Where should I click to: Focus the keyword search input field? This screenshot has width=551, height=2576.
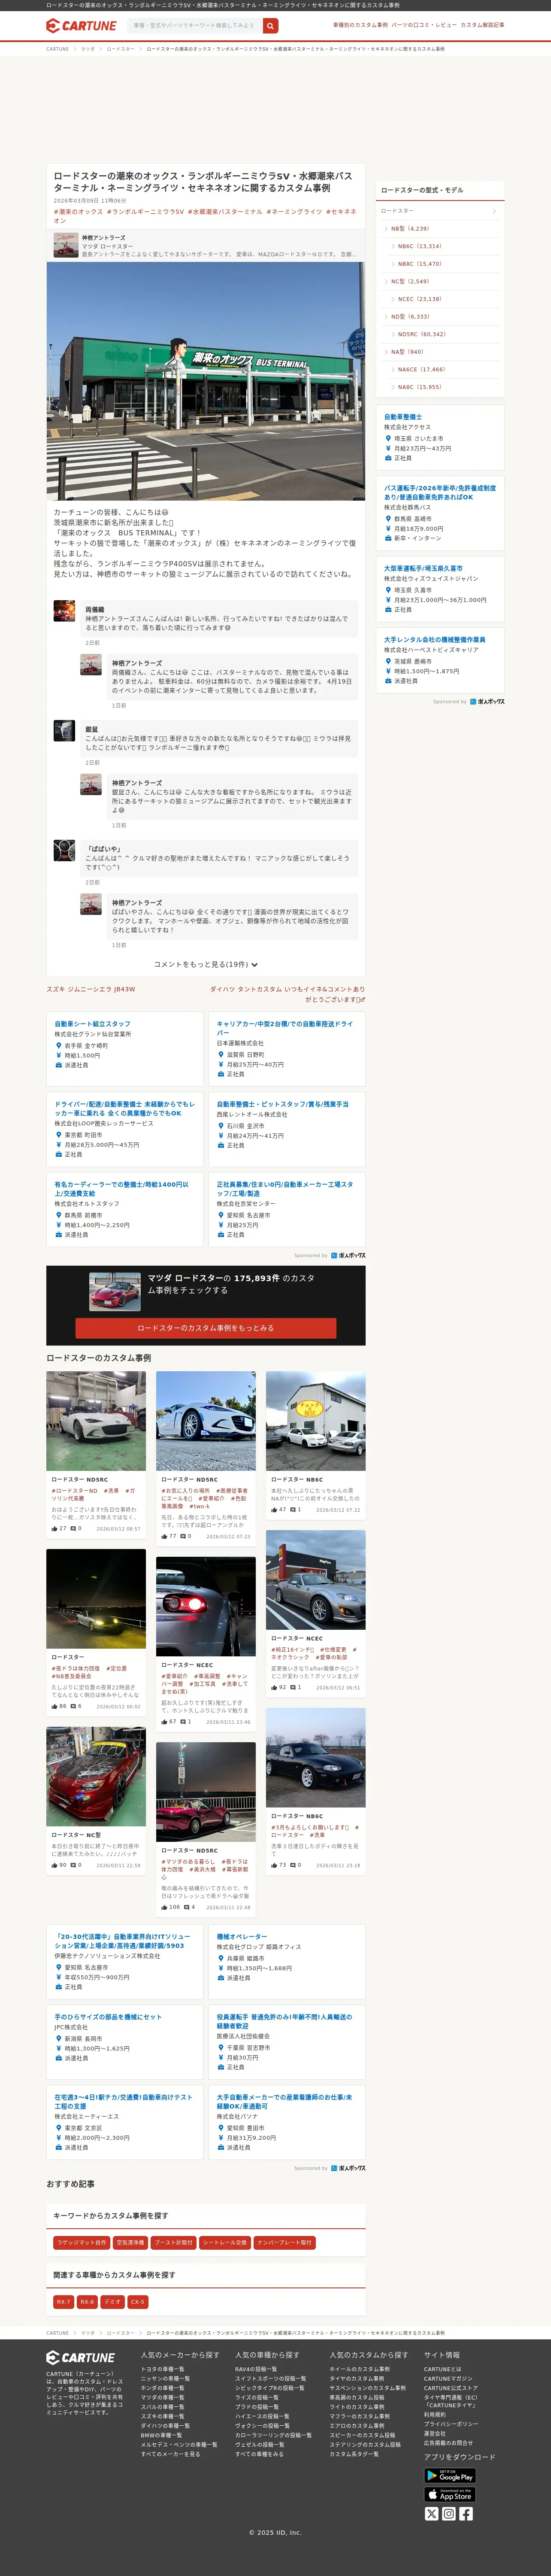point(194,26)
